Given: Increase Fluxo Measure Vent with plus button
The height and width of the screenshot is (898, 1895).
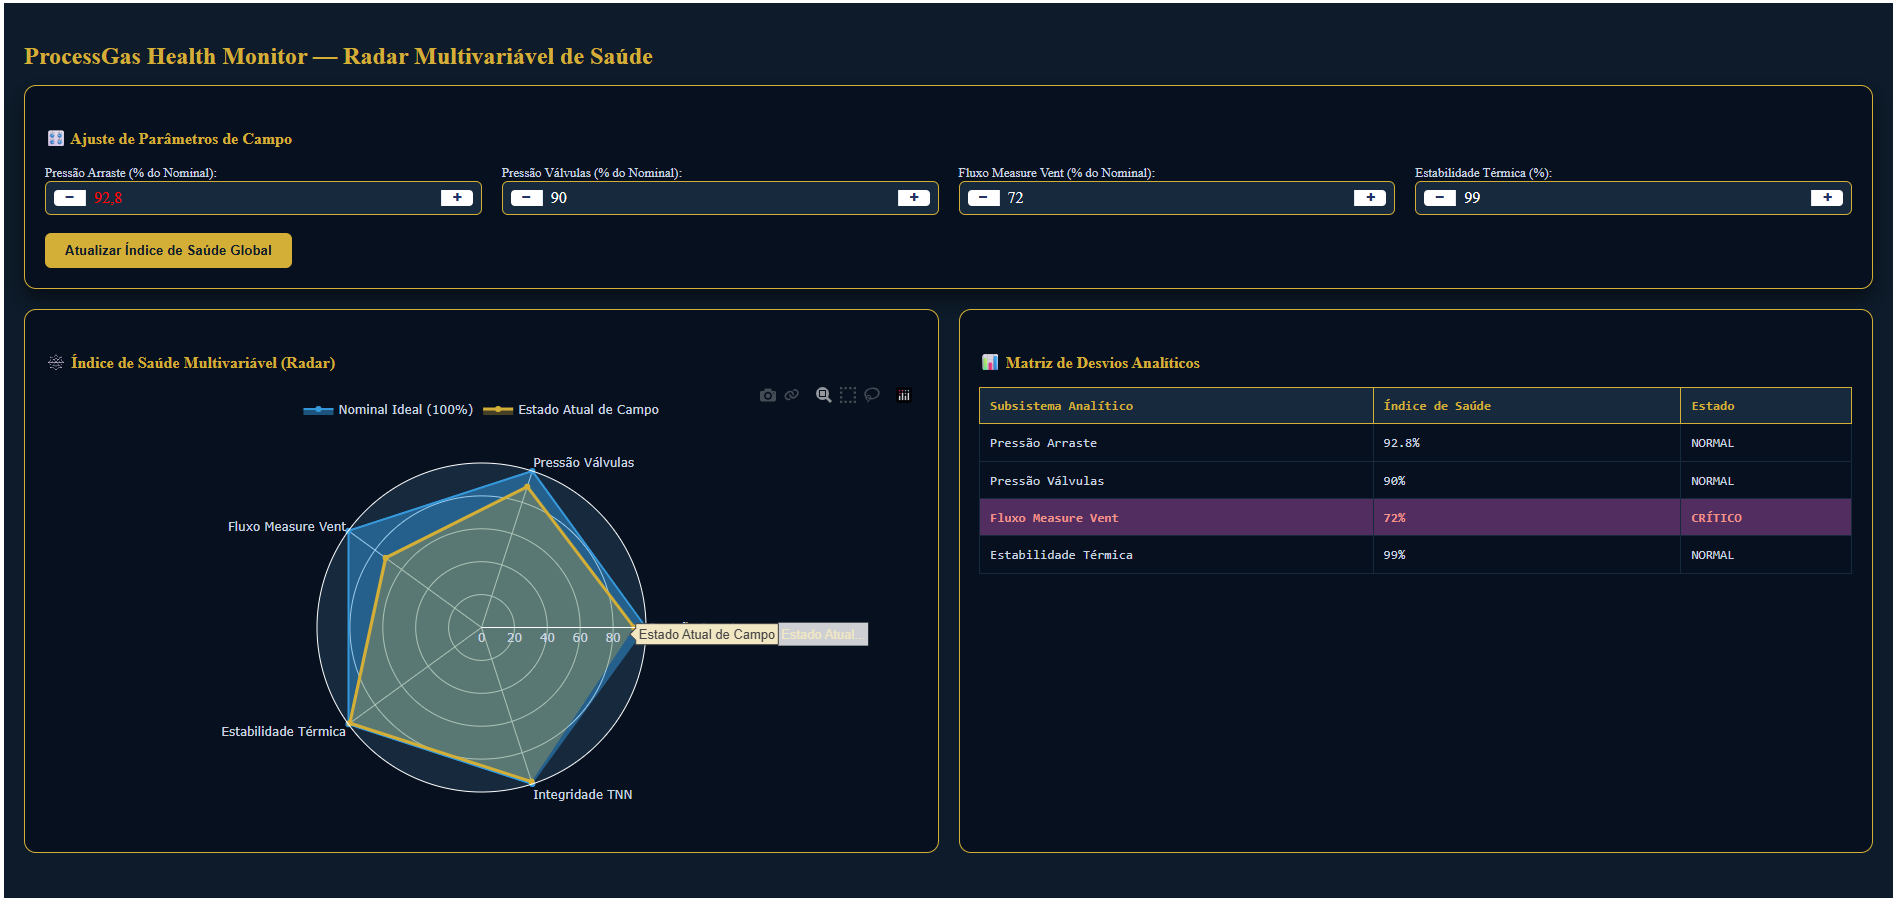Looking at the screenshot, I should tap(1370, 198).
